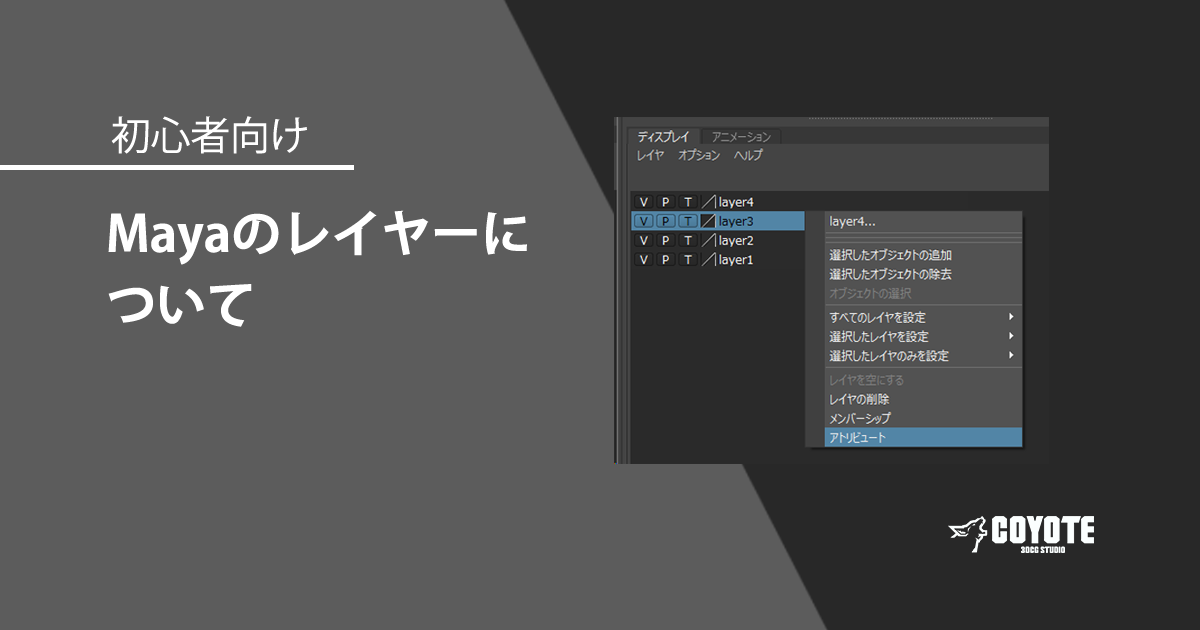Toggle V visibility for layer4
This screenshot has width=1200, height=630.
pos(644,202)
